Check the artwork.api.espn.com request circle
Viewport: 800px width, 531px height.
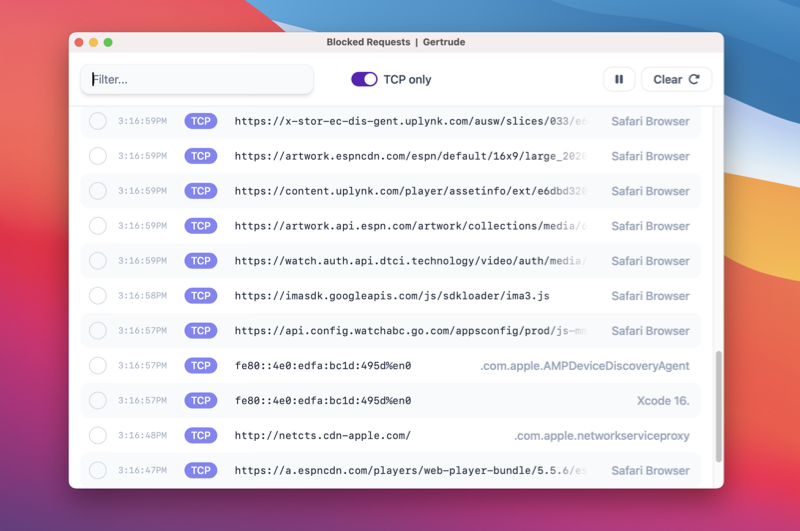pyautogui.click(x=98, y=226)
